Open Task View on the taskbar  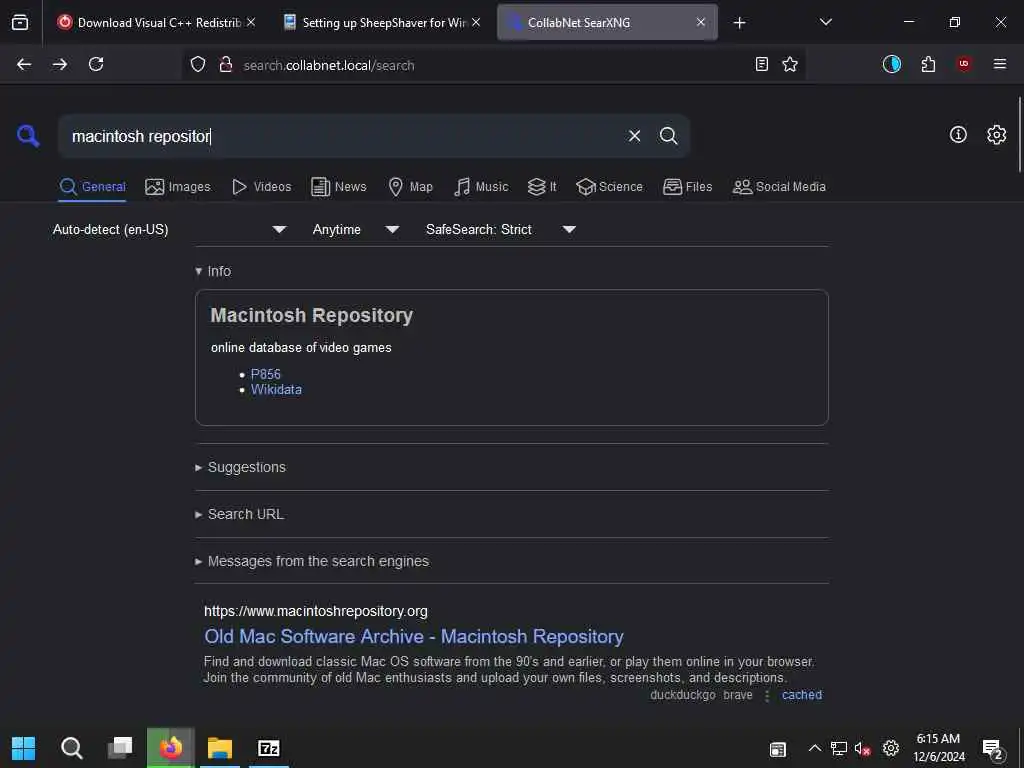tap(120, 747)
